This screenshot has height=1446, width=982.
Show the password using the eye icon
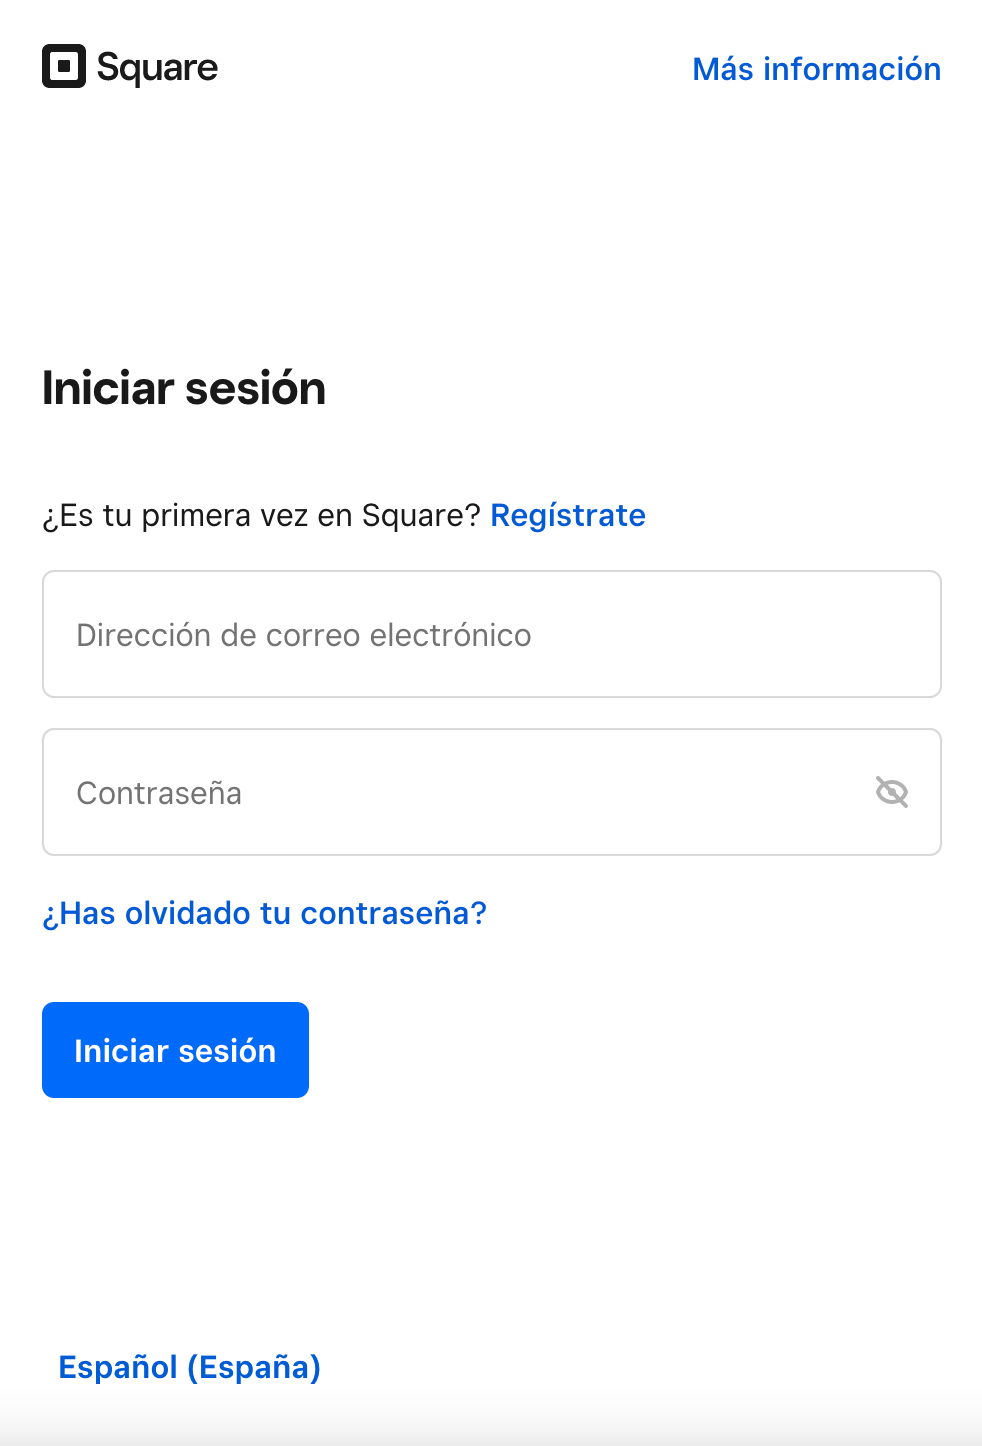pos(891,792)
